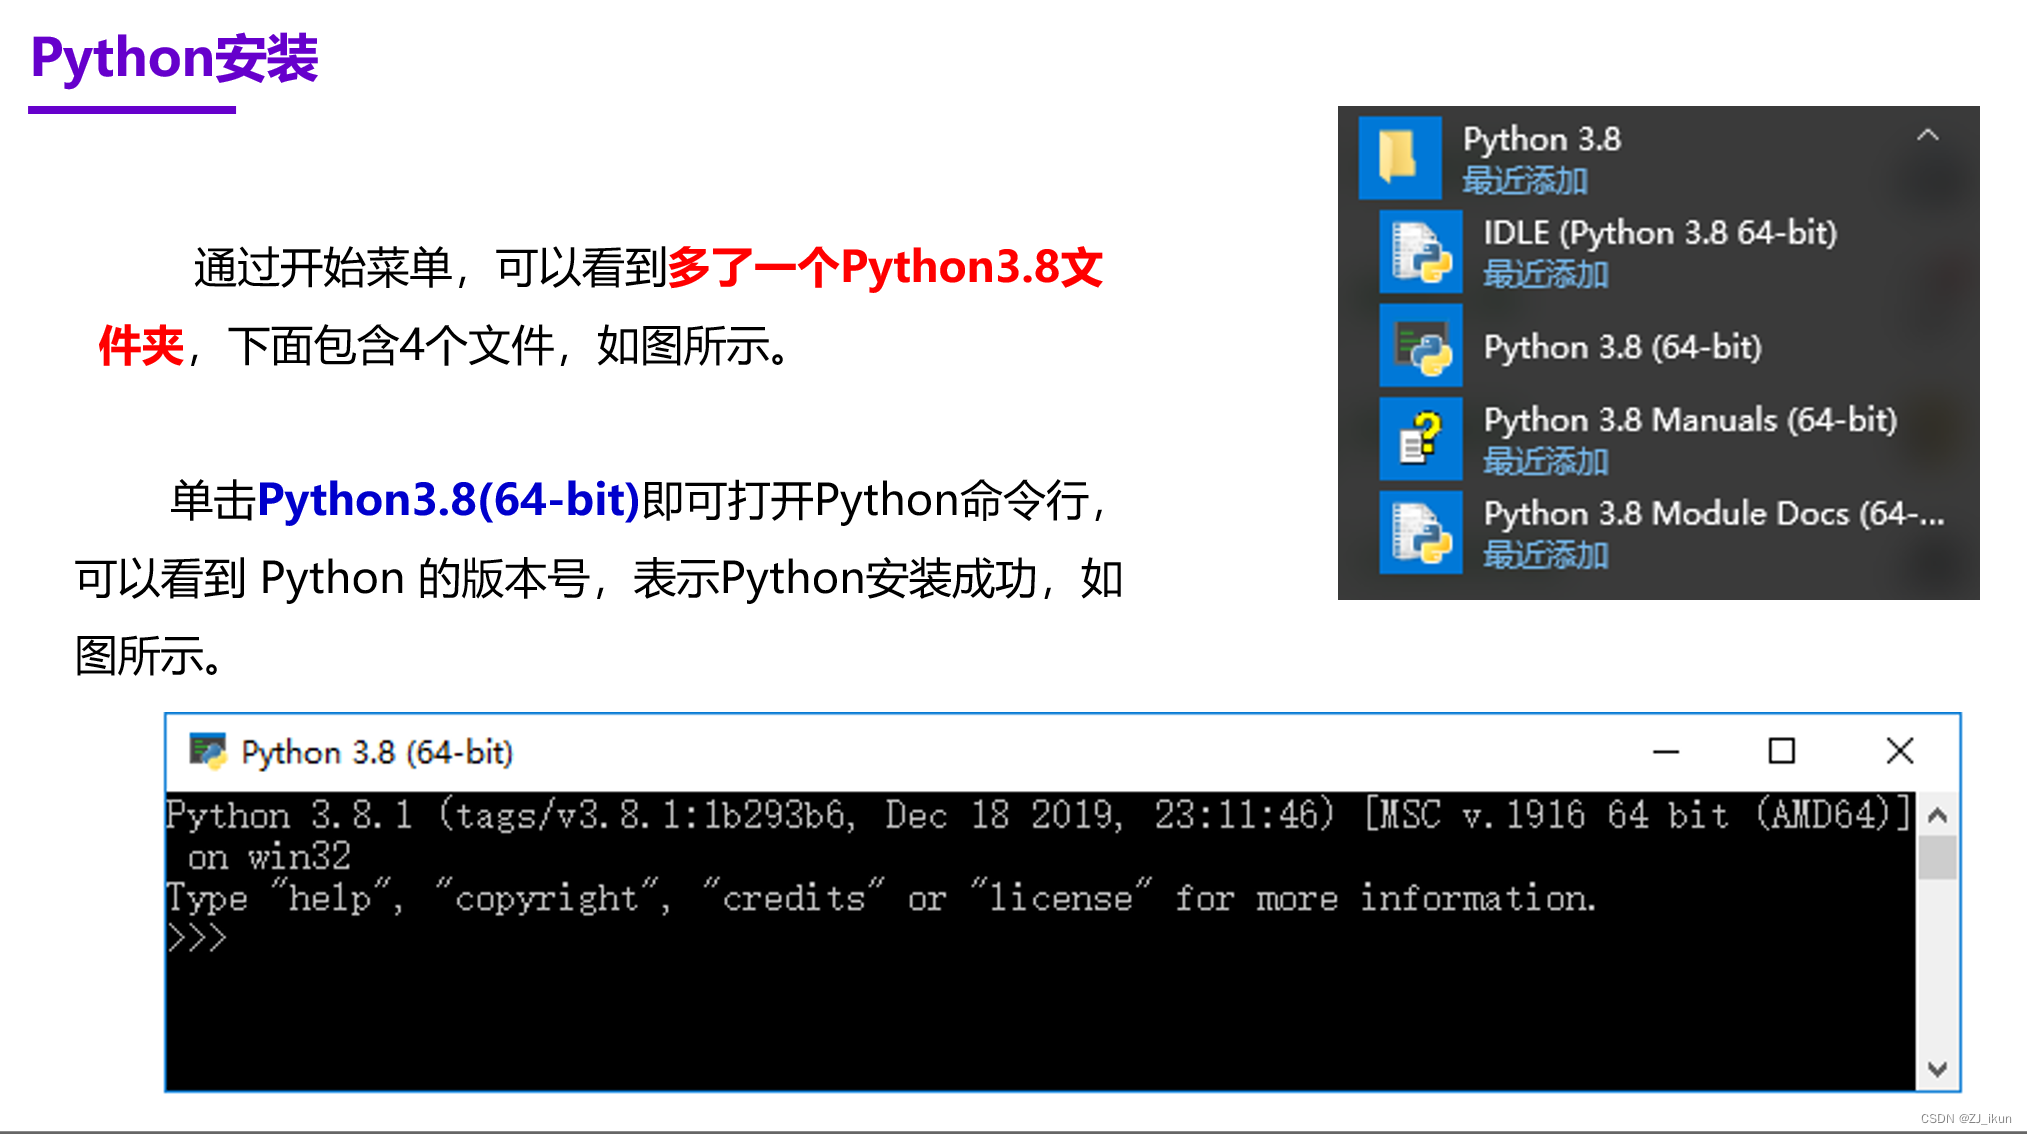The height and width of the screenshot is (1134, 2027).
Task: Click '最近添加' label under Python 3.8 Manuals
Action: point(1546,461)
